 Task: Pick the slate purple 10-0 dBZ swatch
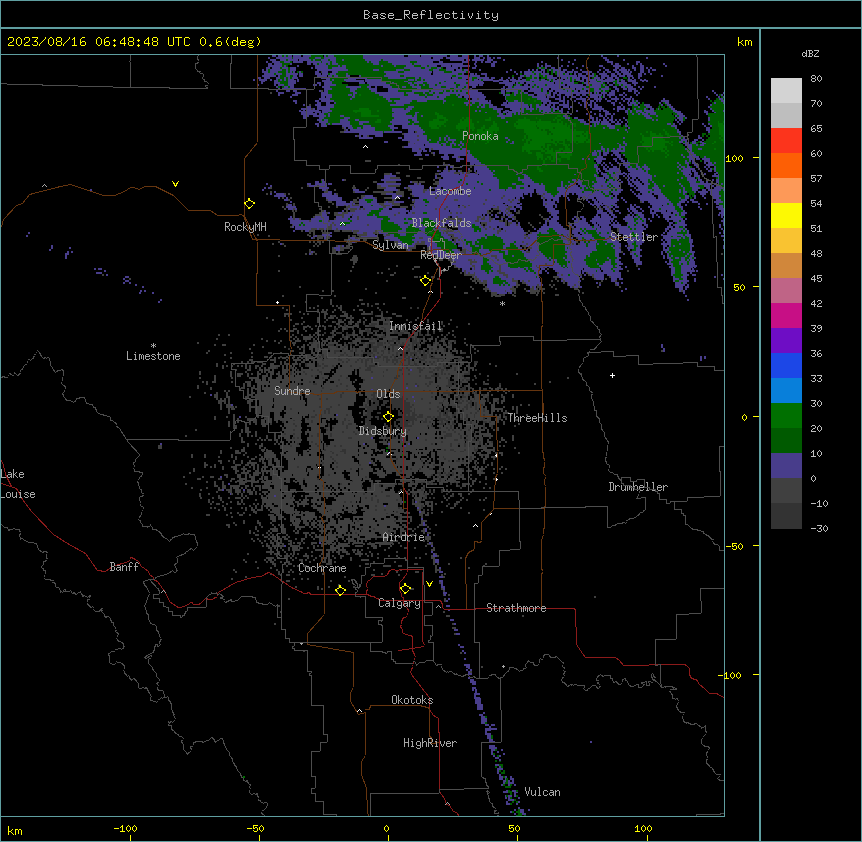pos(786,466)
